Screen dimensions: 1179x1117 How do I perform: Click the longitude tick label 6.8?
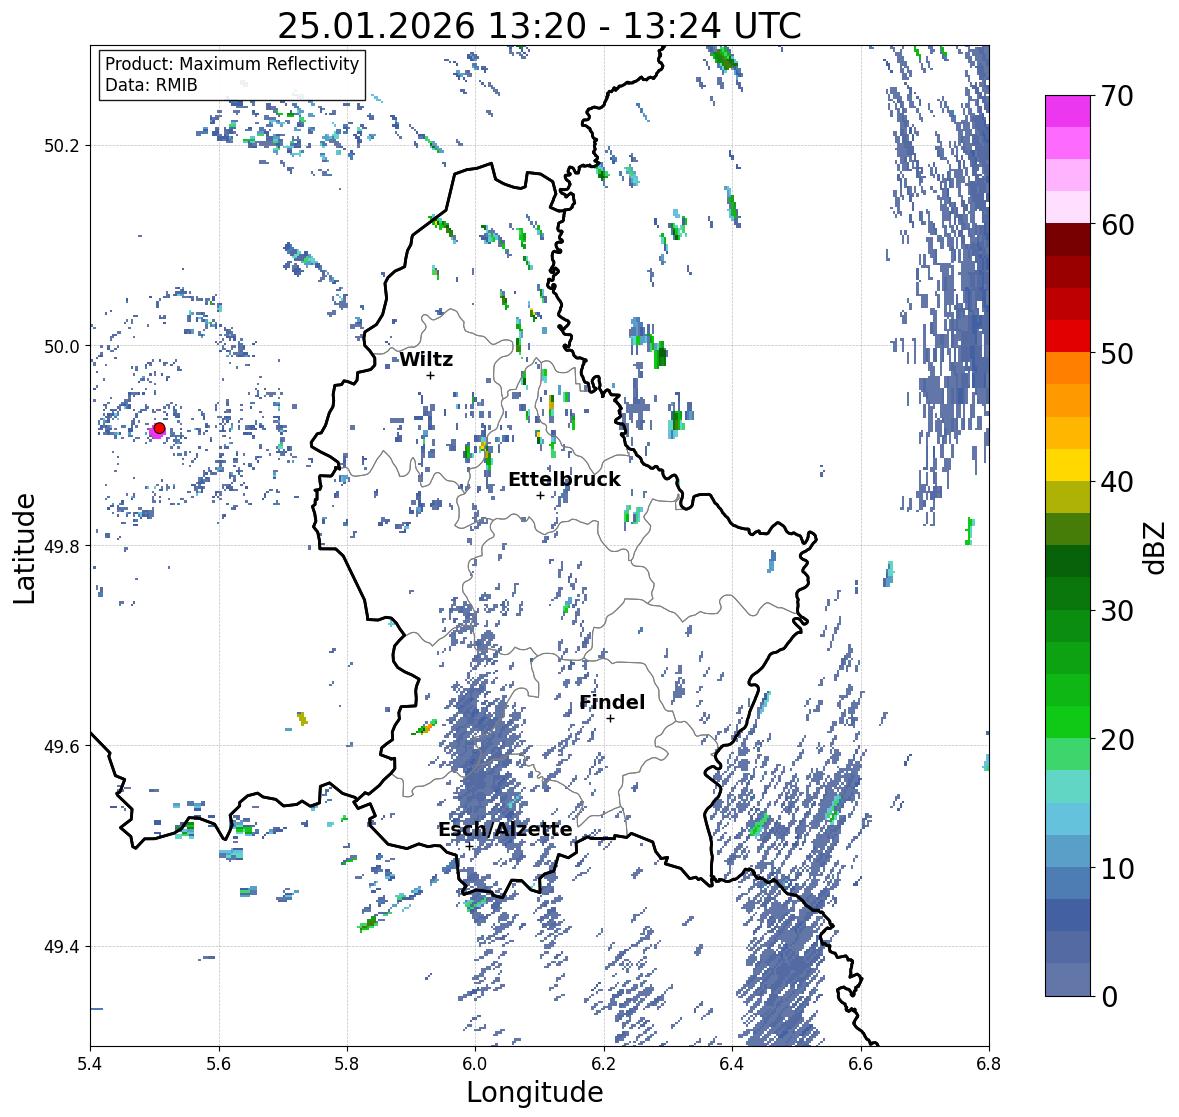(x=989, y=1063)
